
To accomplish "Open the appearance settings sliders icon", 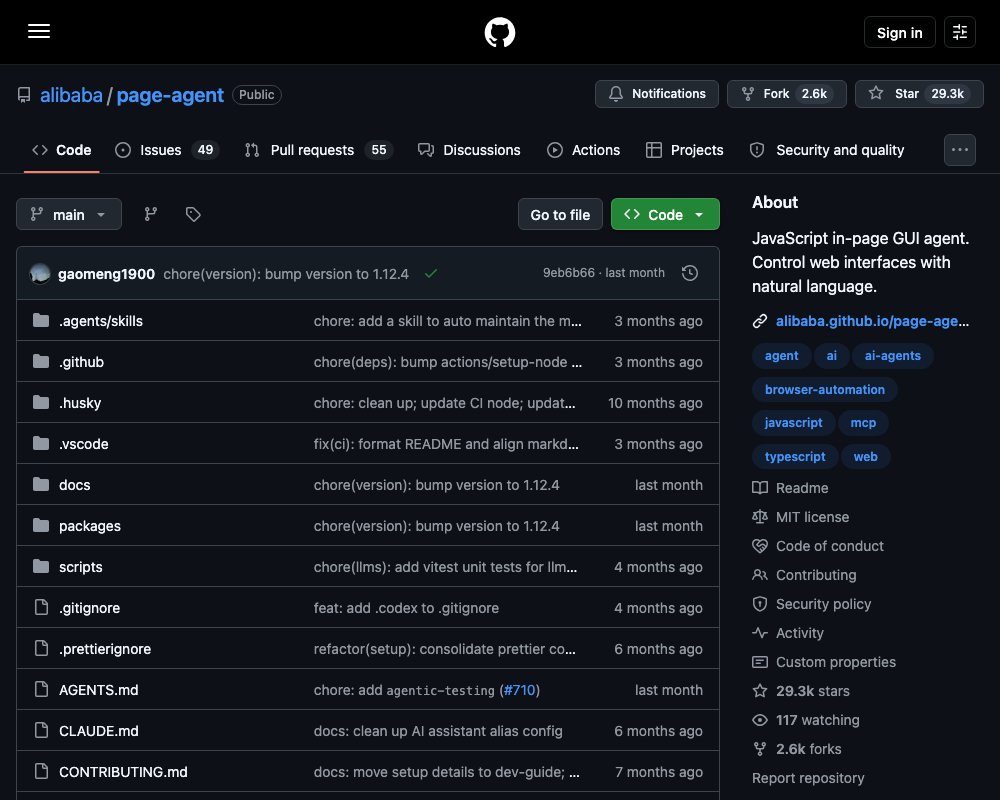I will [959, 32].
